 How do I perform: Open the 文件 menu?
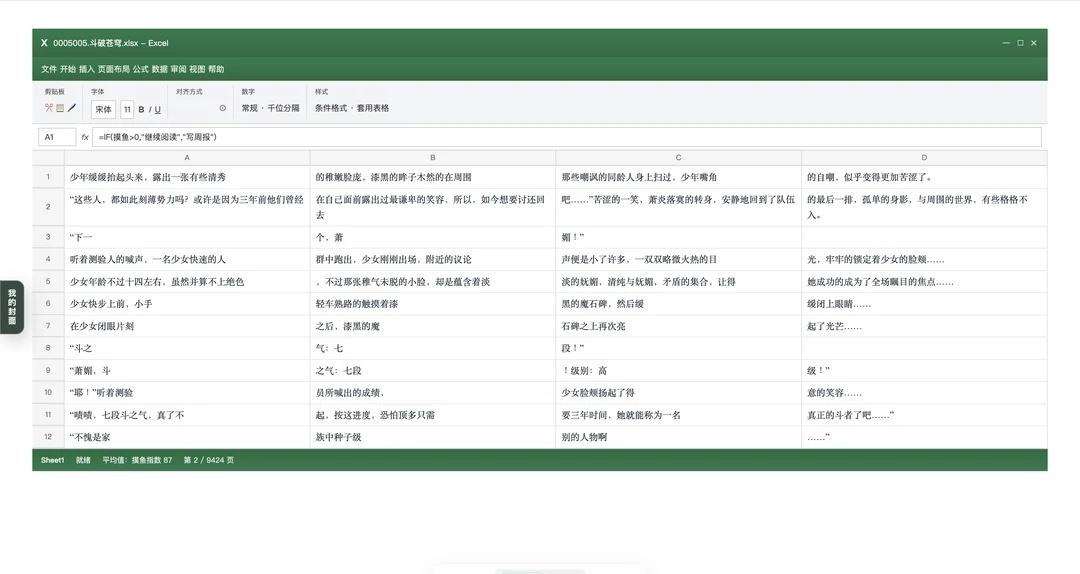point(49,69)
